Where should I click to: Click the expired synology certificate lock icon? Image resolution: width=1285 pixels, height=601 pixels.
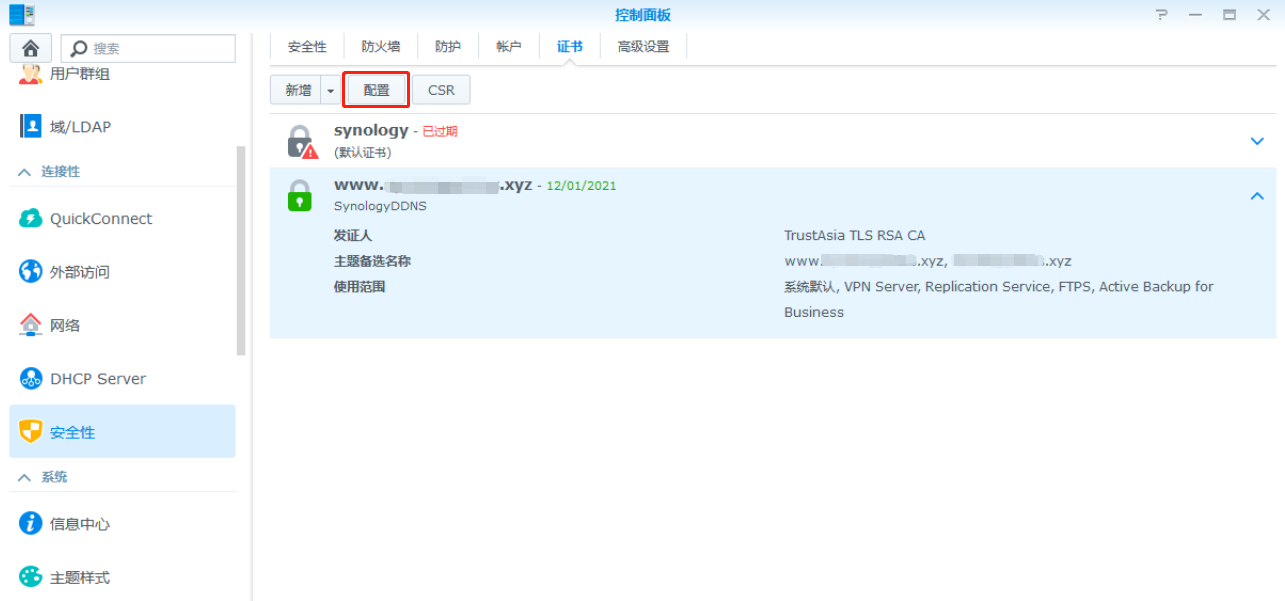tap(301, 141)
